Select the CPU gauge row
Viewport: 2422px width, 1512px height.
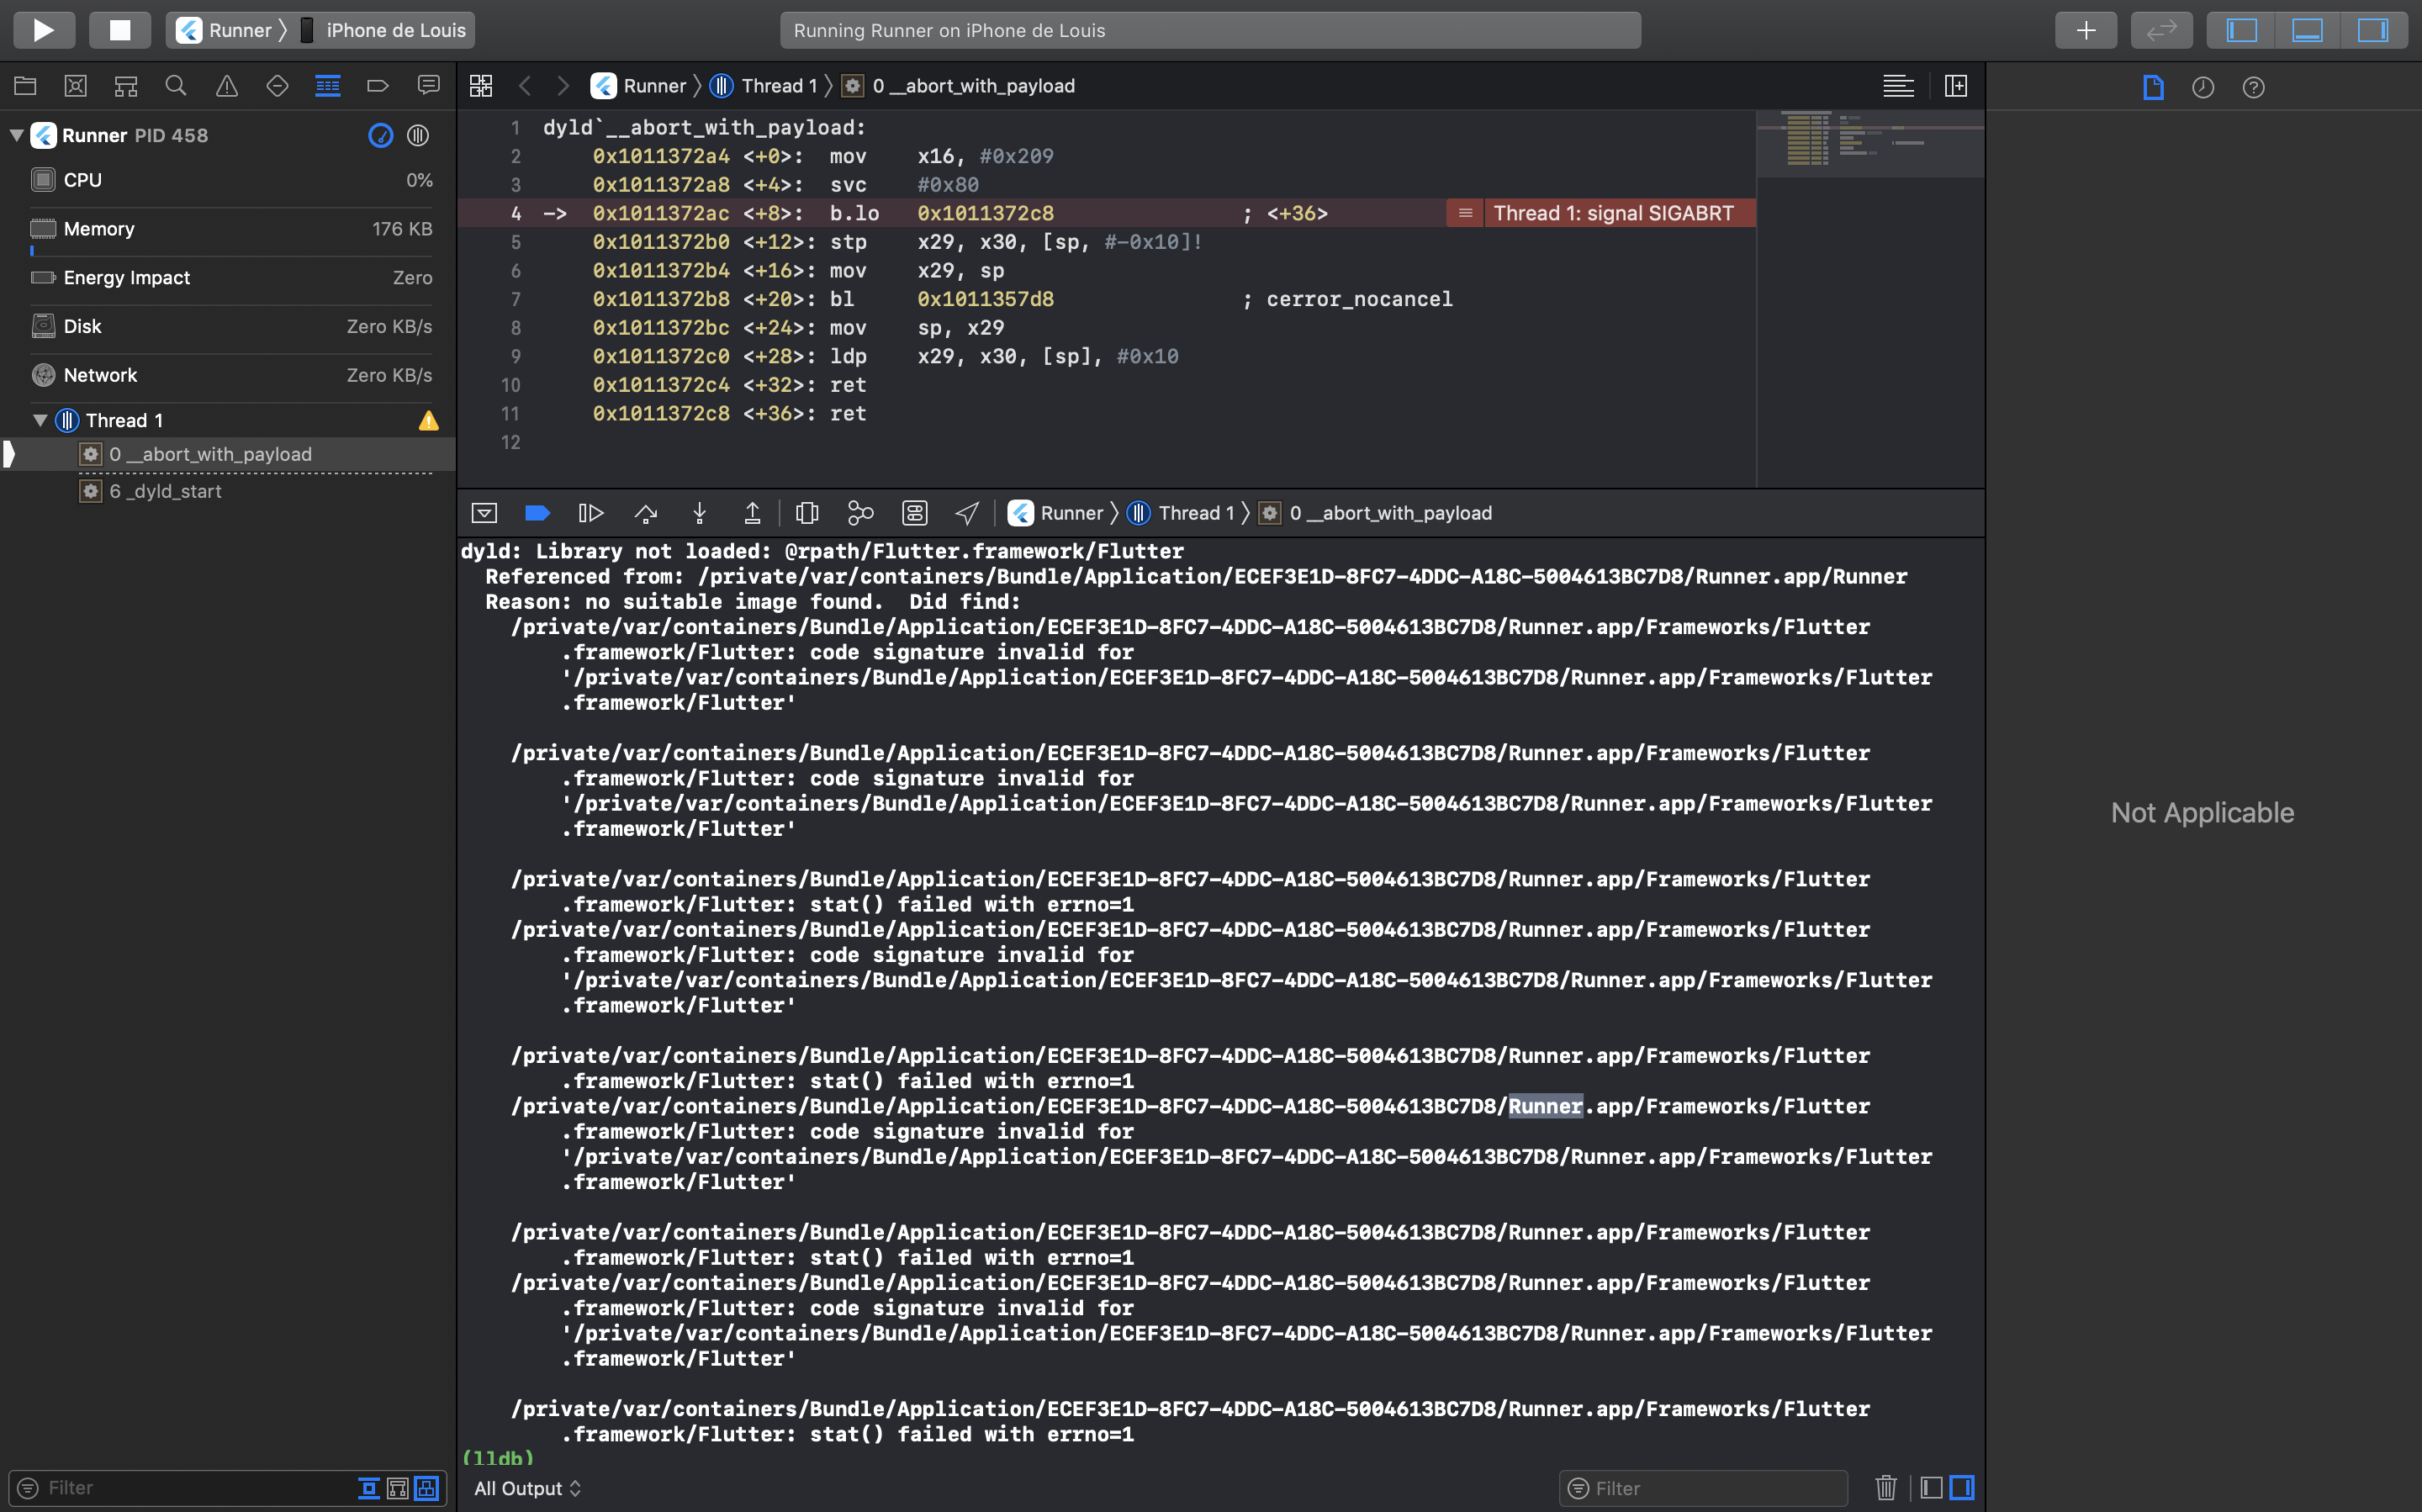pos(232,180)
